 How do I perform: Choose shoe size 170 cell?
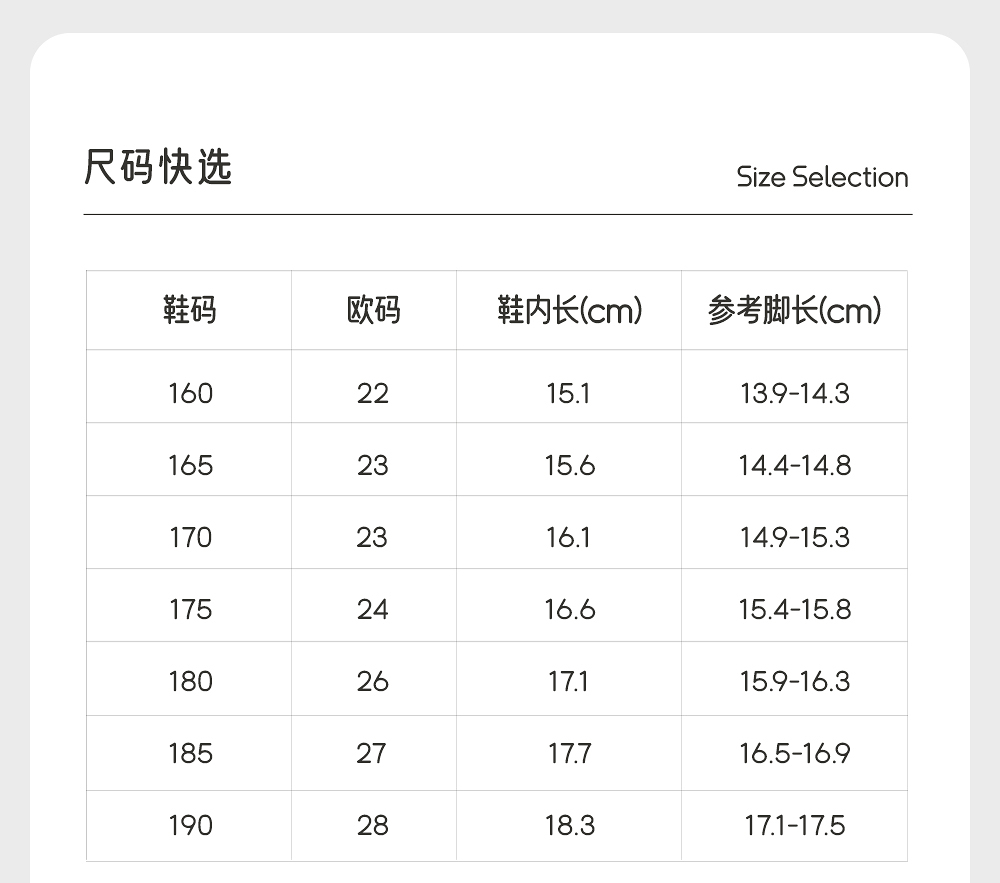(190, 537)
